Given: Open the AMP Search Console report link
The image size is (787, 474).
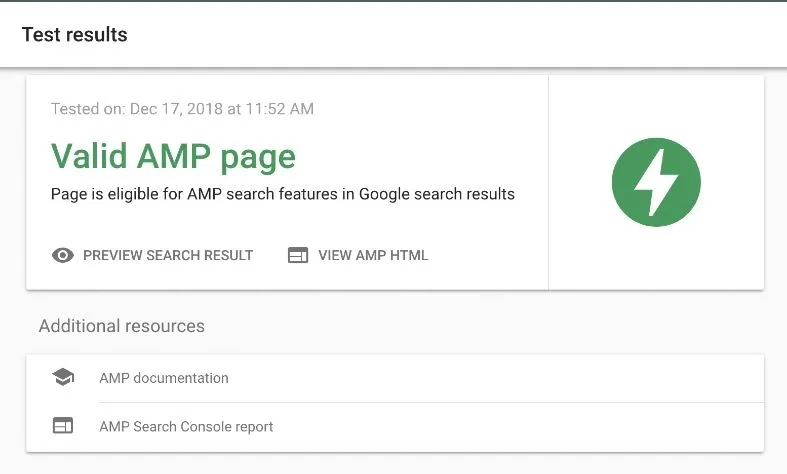Looking at the screenshot, I should pyautogui.click(x=186, y=426).
